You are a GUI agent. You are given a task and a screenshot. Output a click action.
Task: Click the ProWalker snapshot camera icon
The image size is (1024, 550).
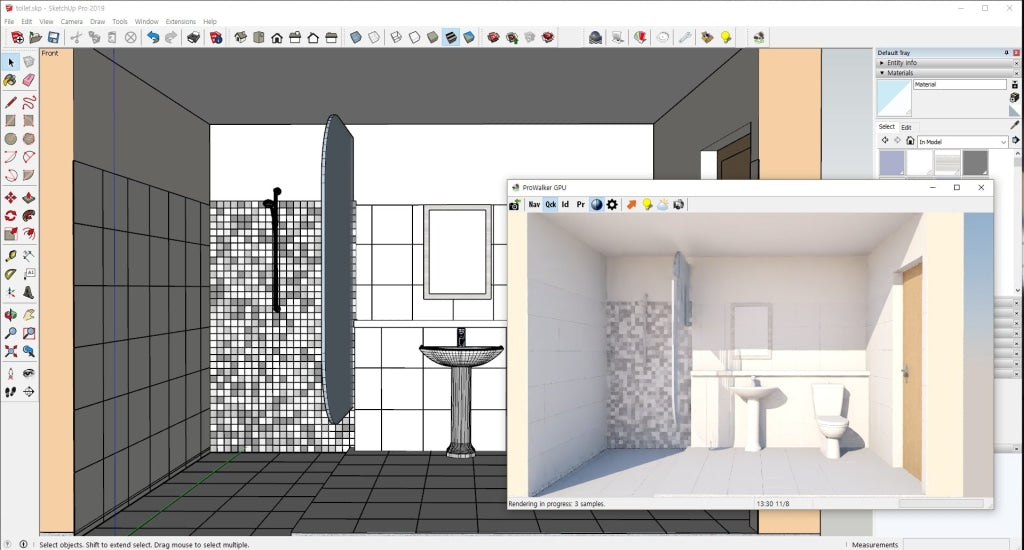click(515, 205)
